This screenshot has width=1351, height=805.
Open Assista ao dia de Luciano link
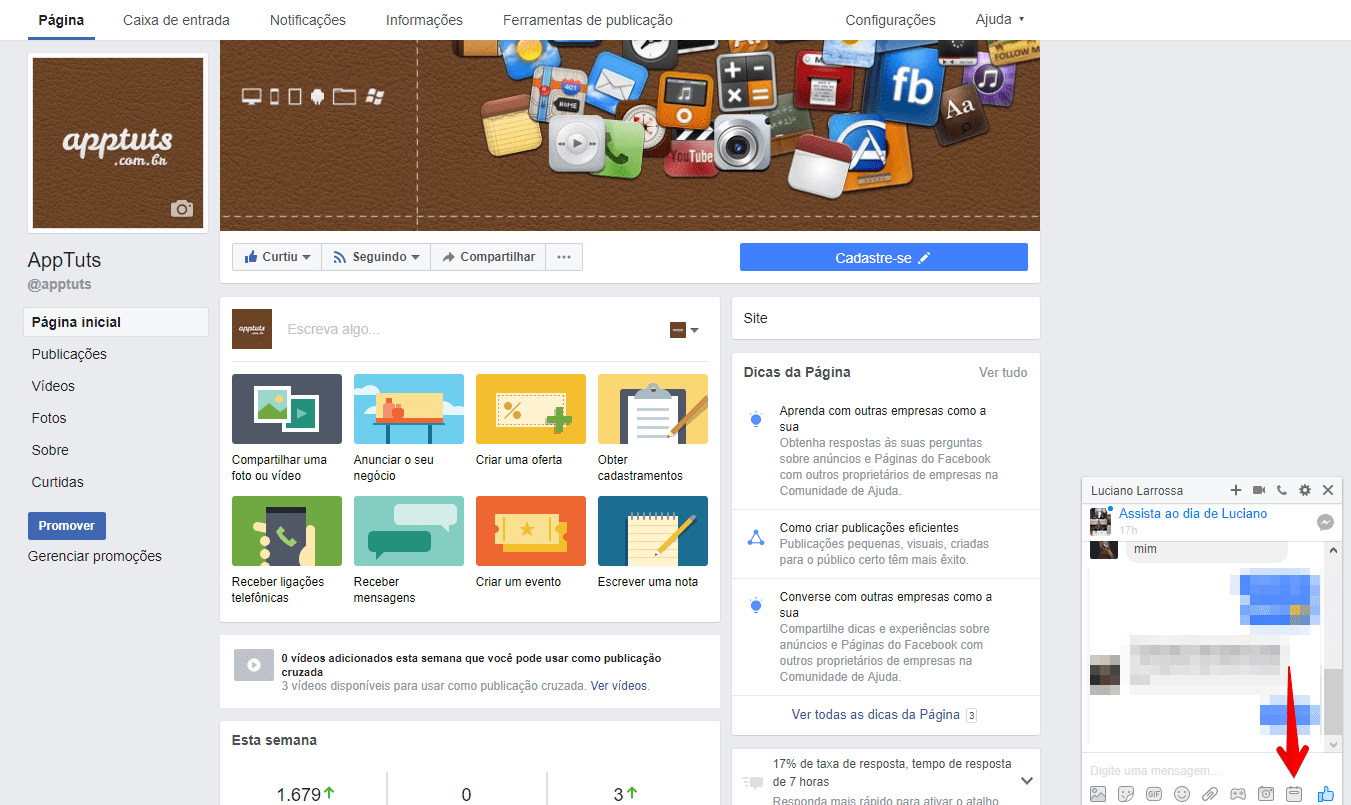(1193, 513)
